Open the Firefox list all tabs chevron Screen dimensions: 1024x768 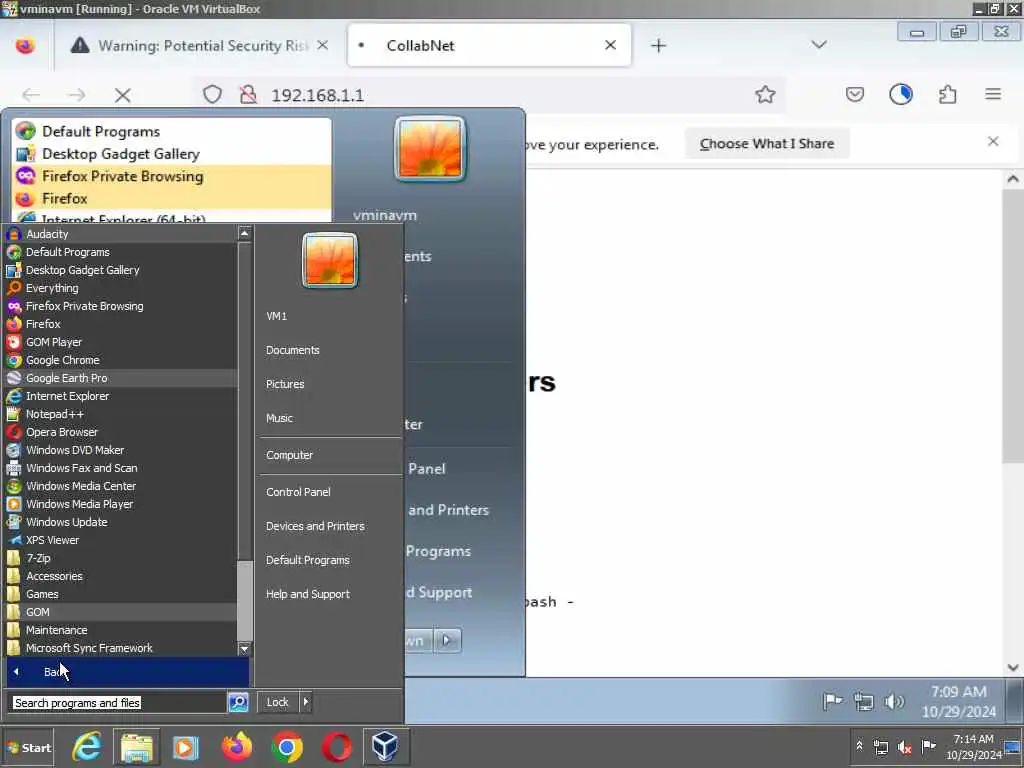(819, 45)
